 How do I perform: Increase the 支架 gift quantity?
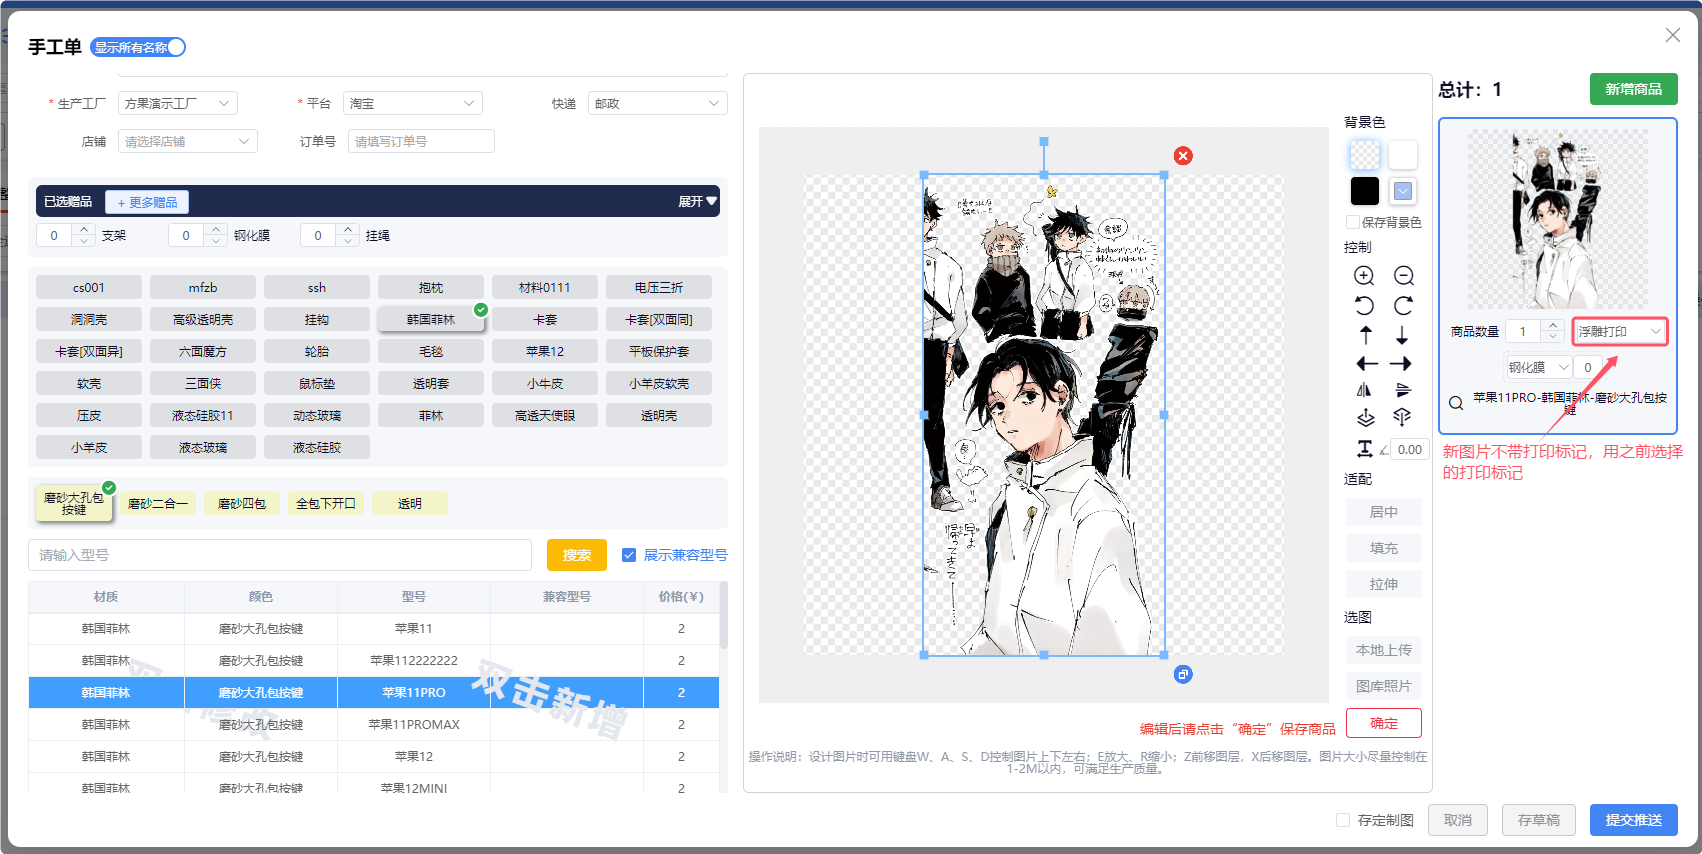point(84,230)
